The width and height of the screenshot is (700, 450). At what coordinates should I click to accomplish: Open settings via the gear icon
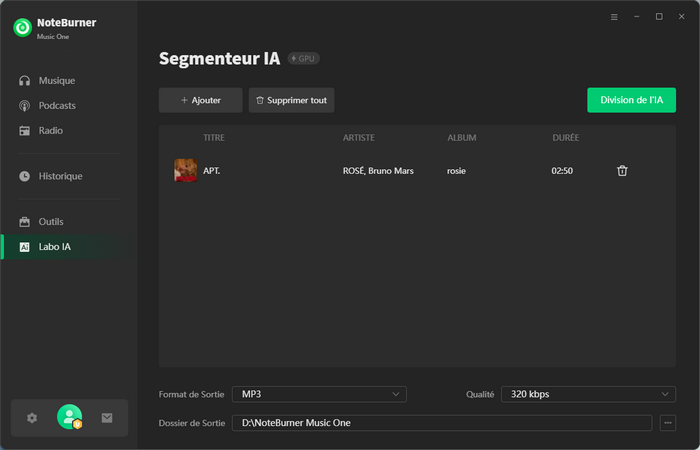(x=32, y=418)
